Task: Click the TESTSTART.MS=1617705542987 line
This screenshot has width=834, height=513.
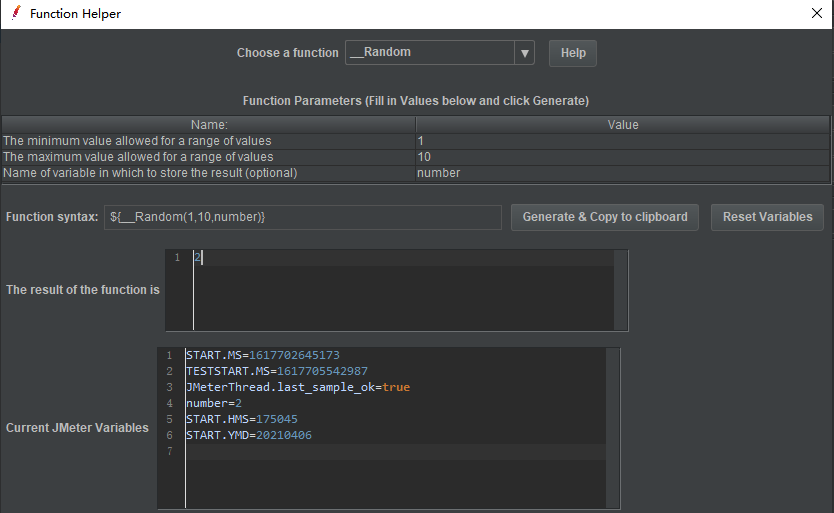Action: point(277,371)
